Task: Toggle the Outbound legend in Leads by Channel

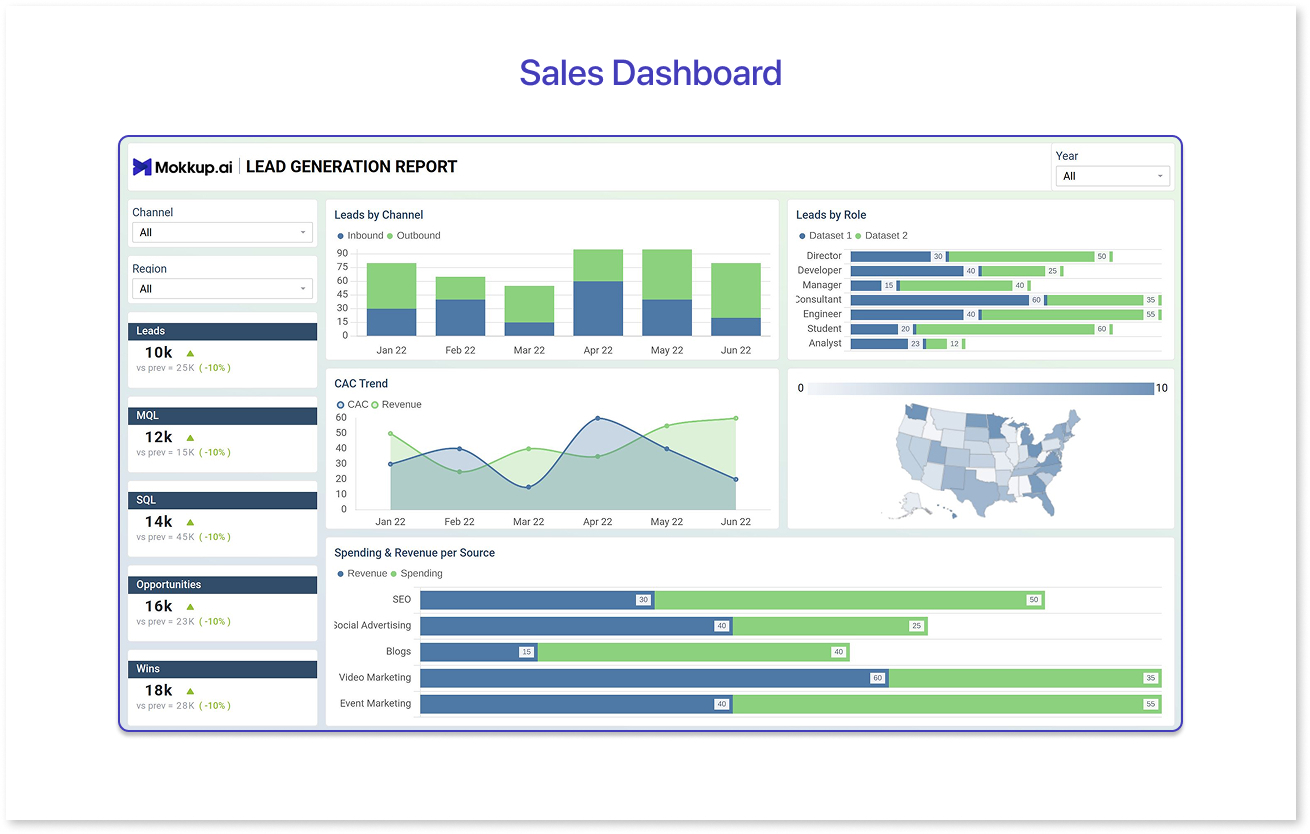Action: [x=414, y=236]
